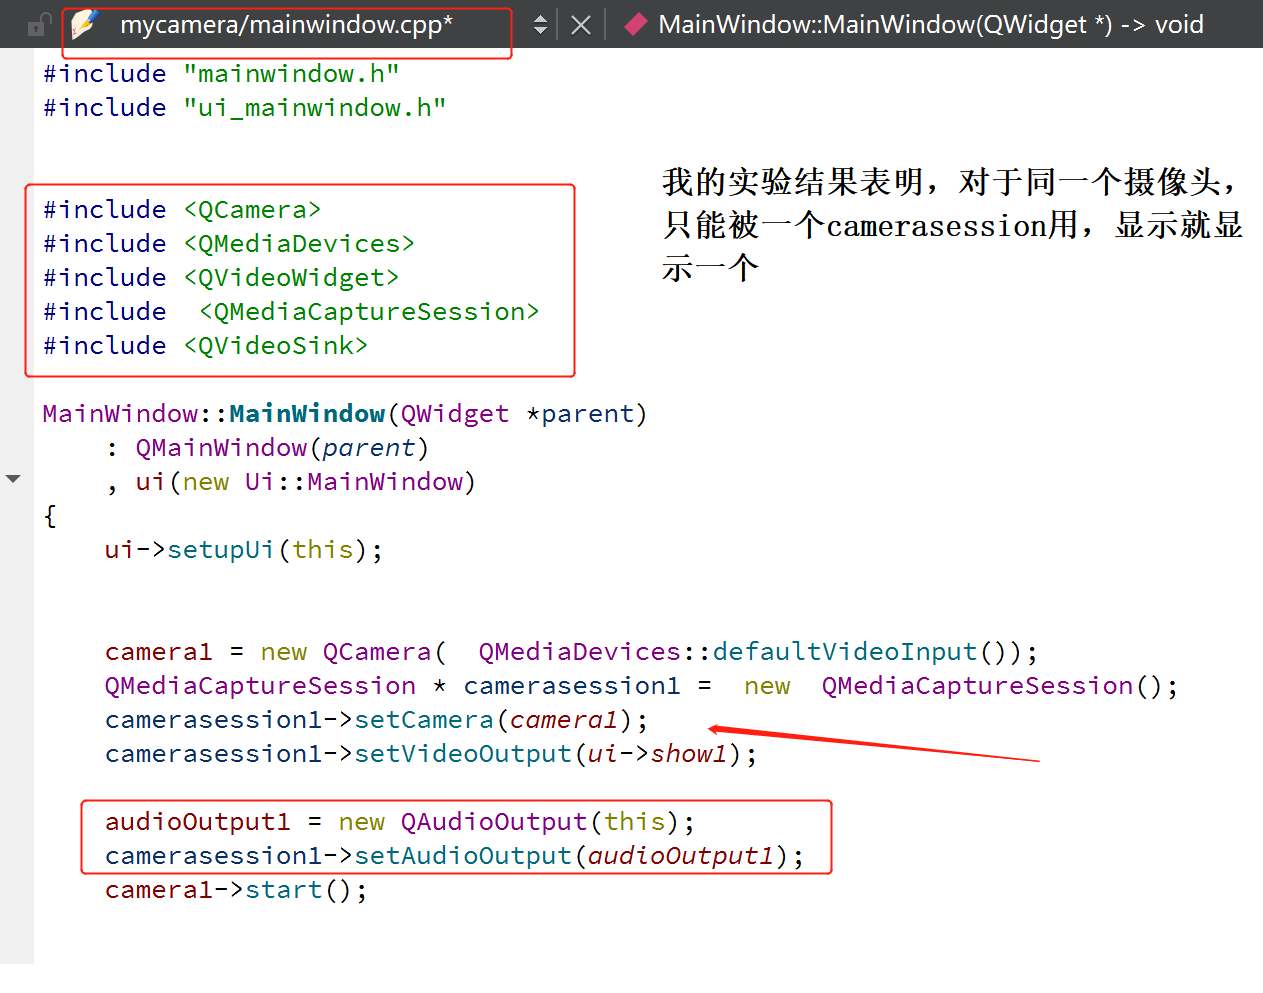Viewport: 1263px width, 993px height.
Task: Click the setVideoOutput(ui->show1) call
Action: pos(548,754)
